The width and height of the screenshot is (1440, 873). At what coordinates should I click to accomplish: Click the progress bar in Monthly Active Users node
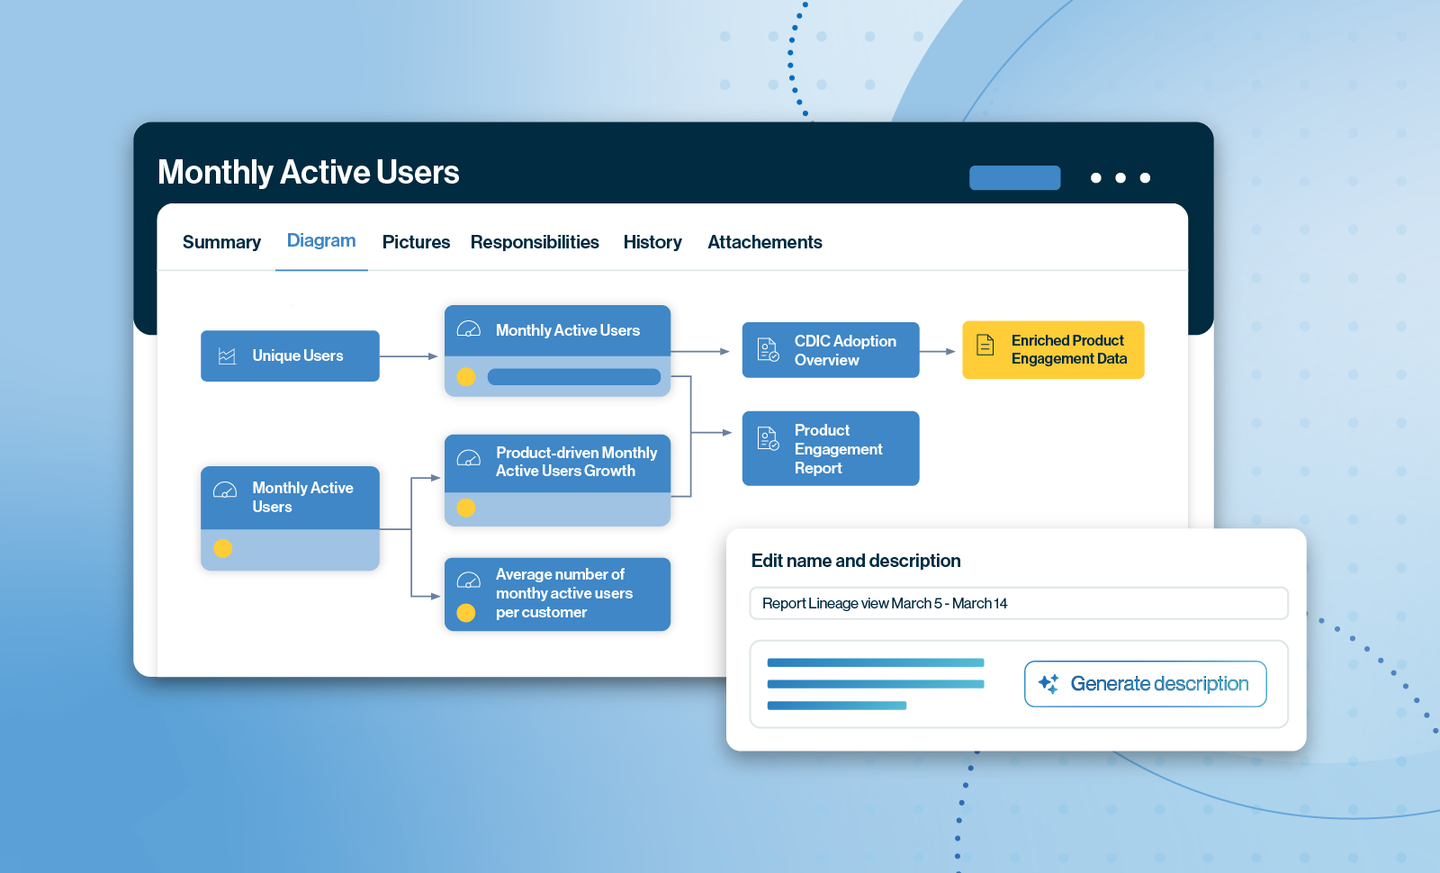pyautogui.click(x=573, y=377)
